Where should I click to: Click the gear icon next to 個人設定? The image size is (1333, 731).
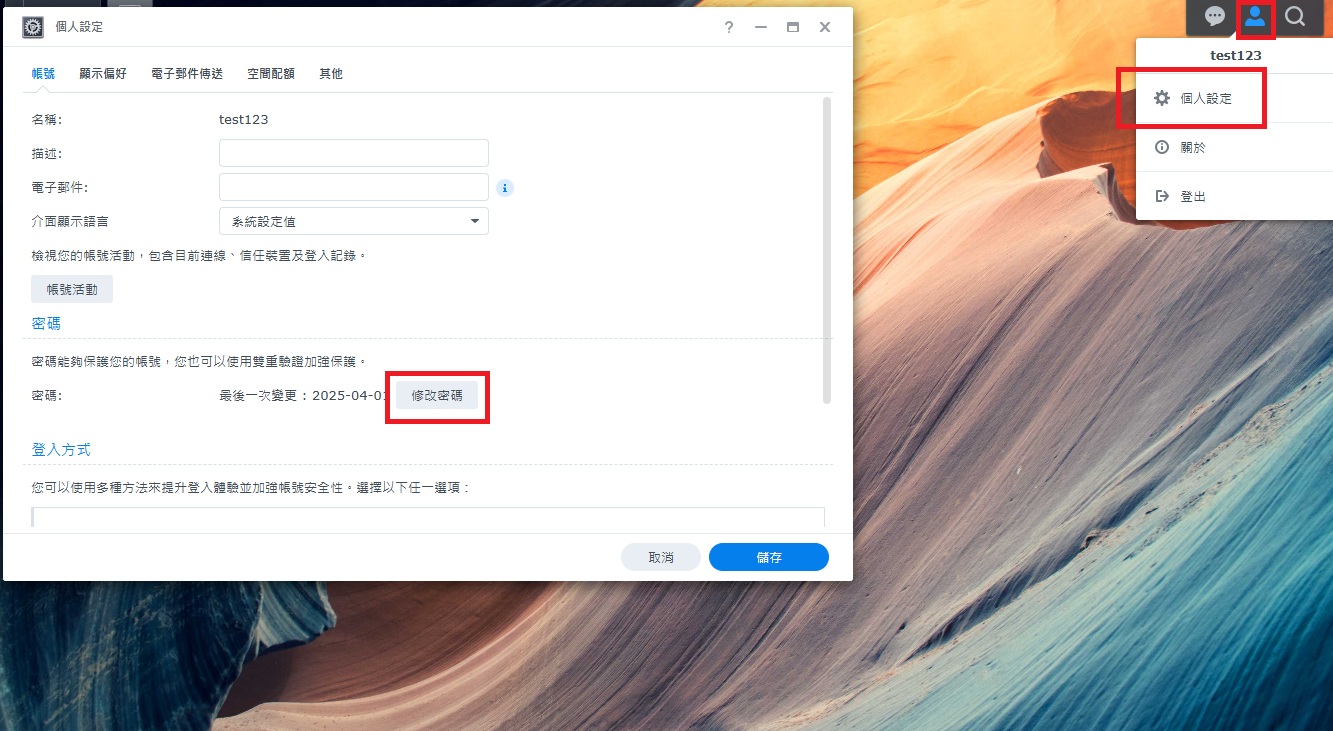pyautogui.click(x=1160, y=98)
